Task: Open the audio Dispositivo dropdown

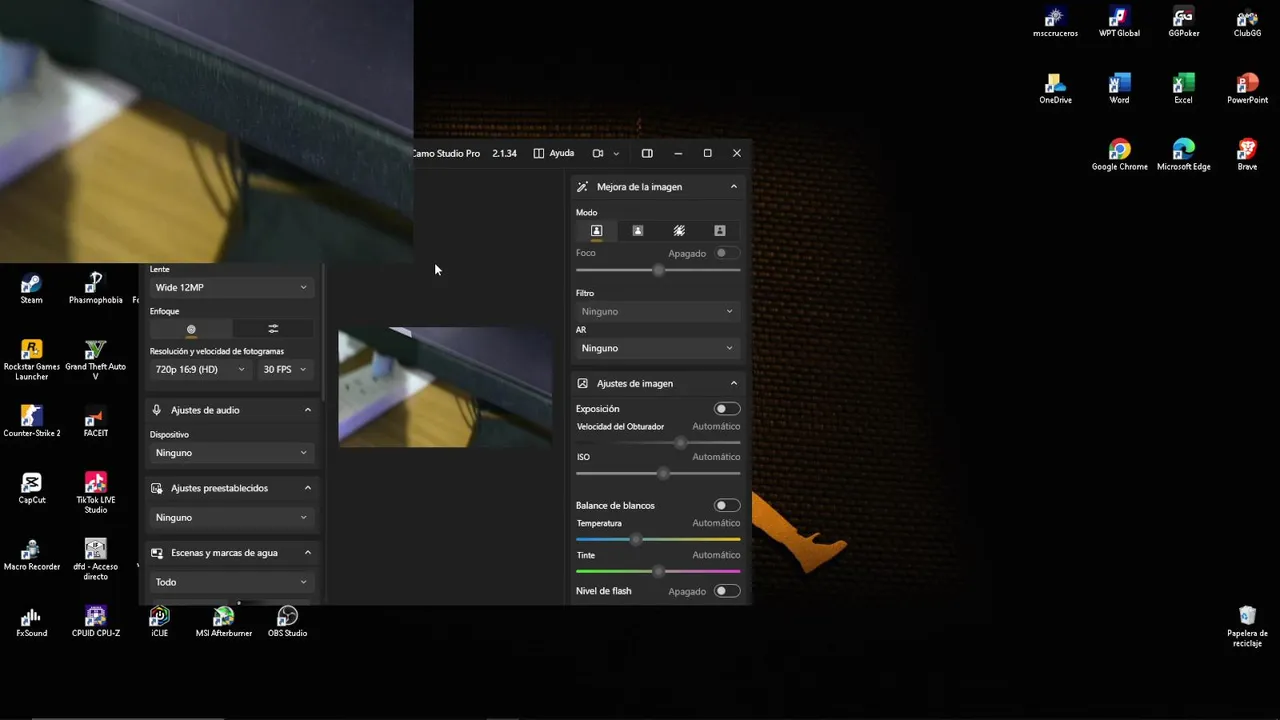Action: click(x=231, y=453)
